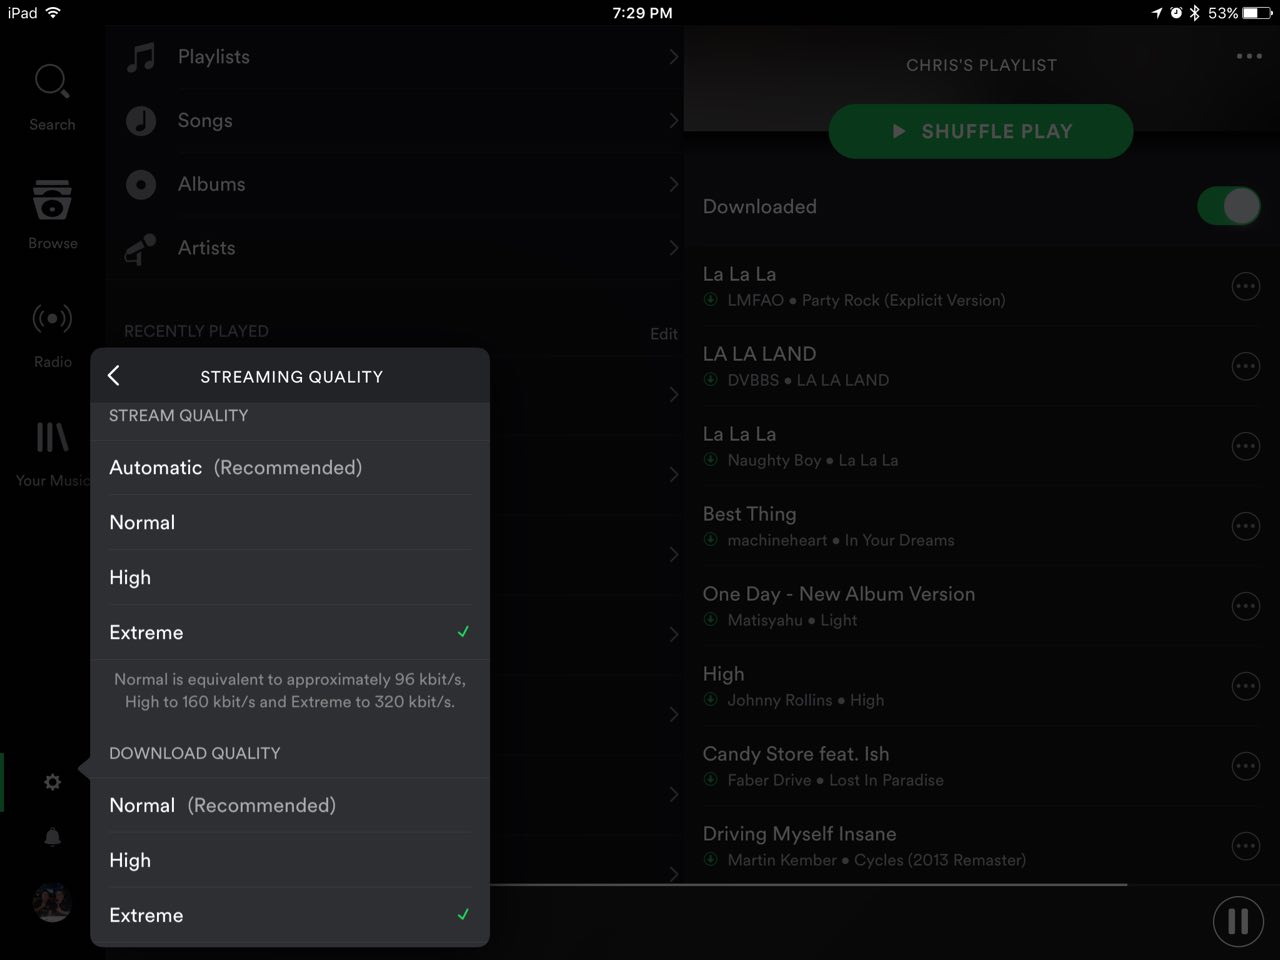This screenshot has height=960, width=1280.
Task: Tap the 7:29 PM clock
Action: coord(642,13)
